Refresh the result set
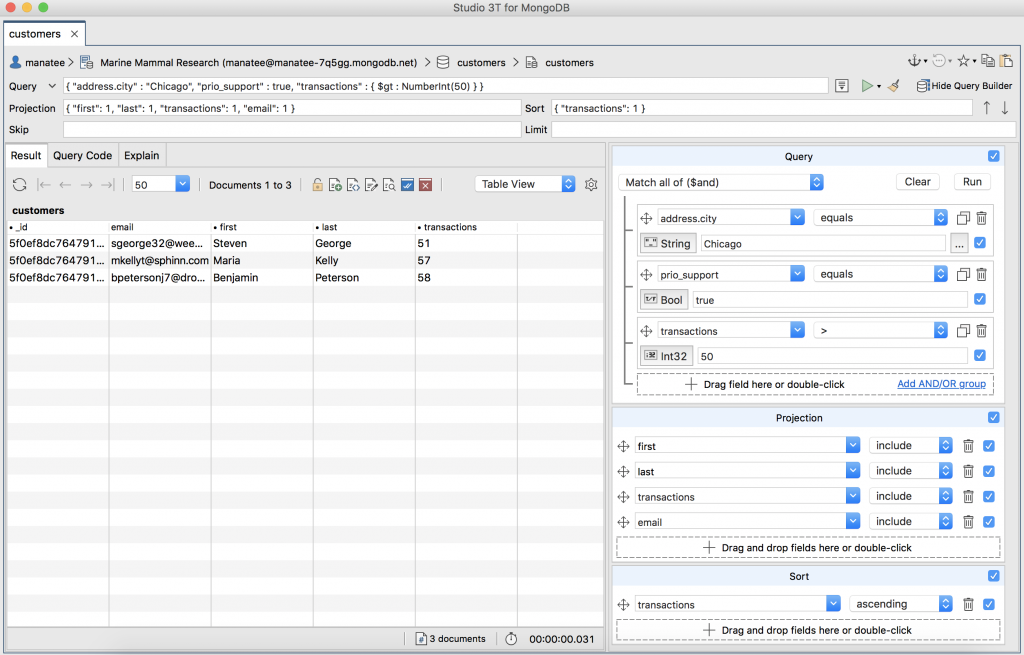Viewport: 1024px width, 655px height. coord(20,185)
